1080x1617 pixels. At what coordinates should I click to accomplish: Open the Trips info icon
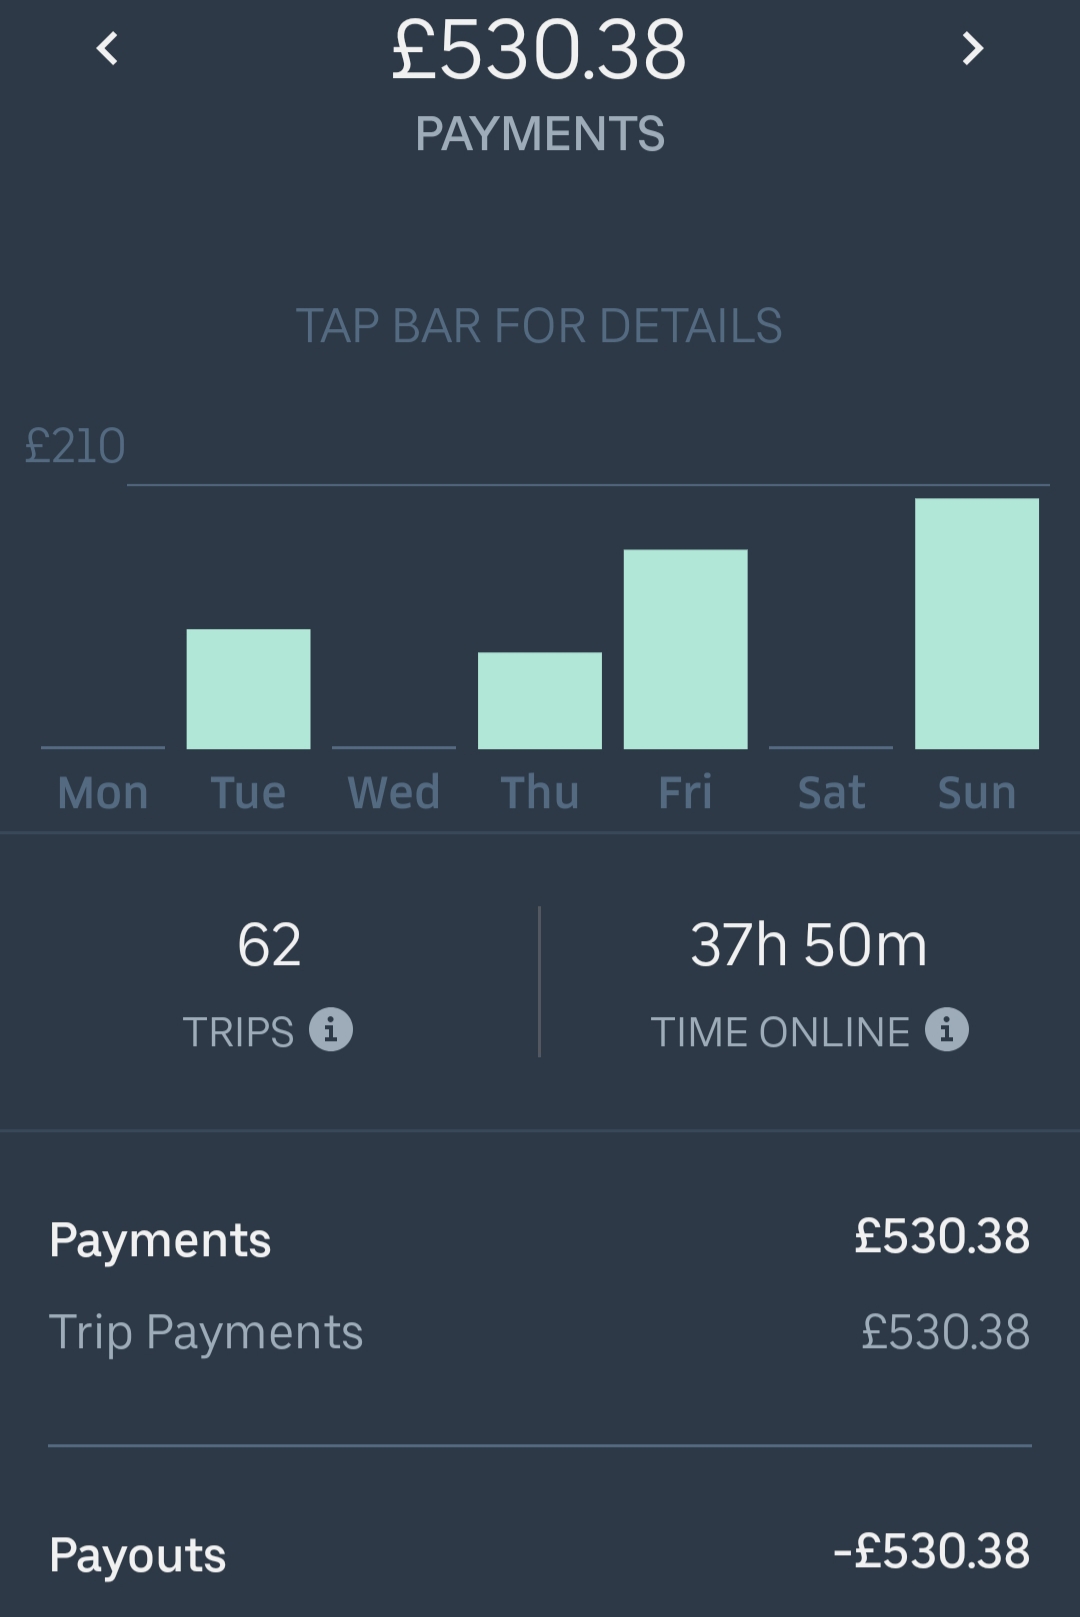[x=331, y=1029]
